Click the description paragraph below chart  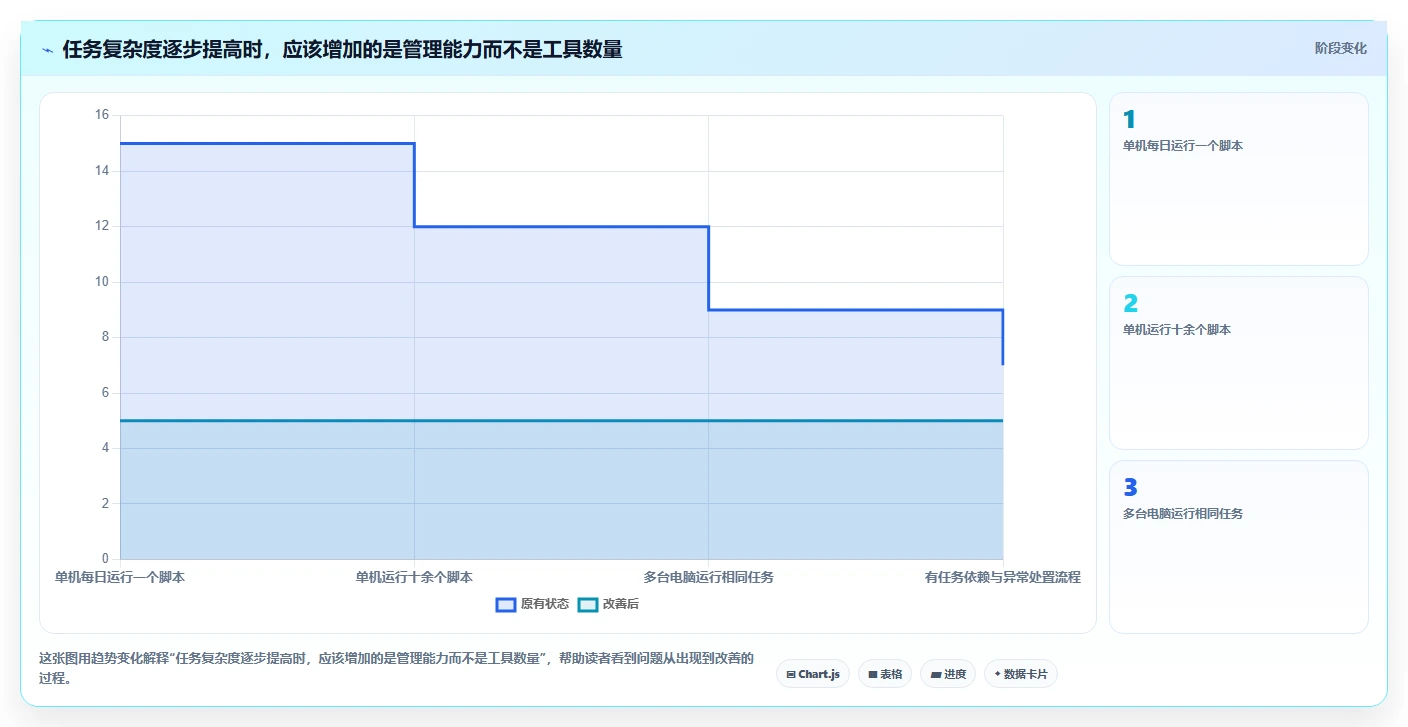(396, 668)
